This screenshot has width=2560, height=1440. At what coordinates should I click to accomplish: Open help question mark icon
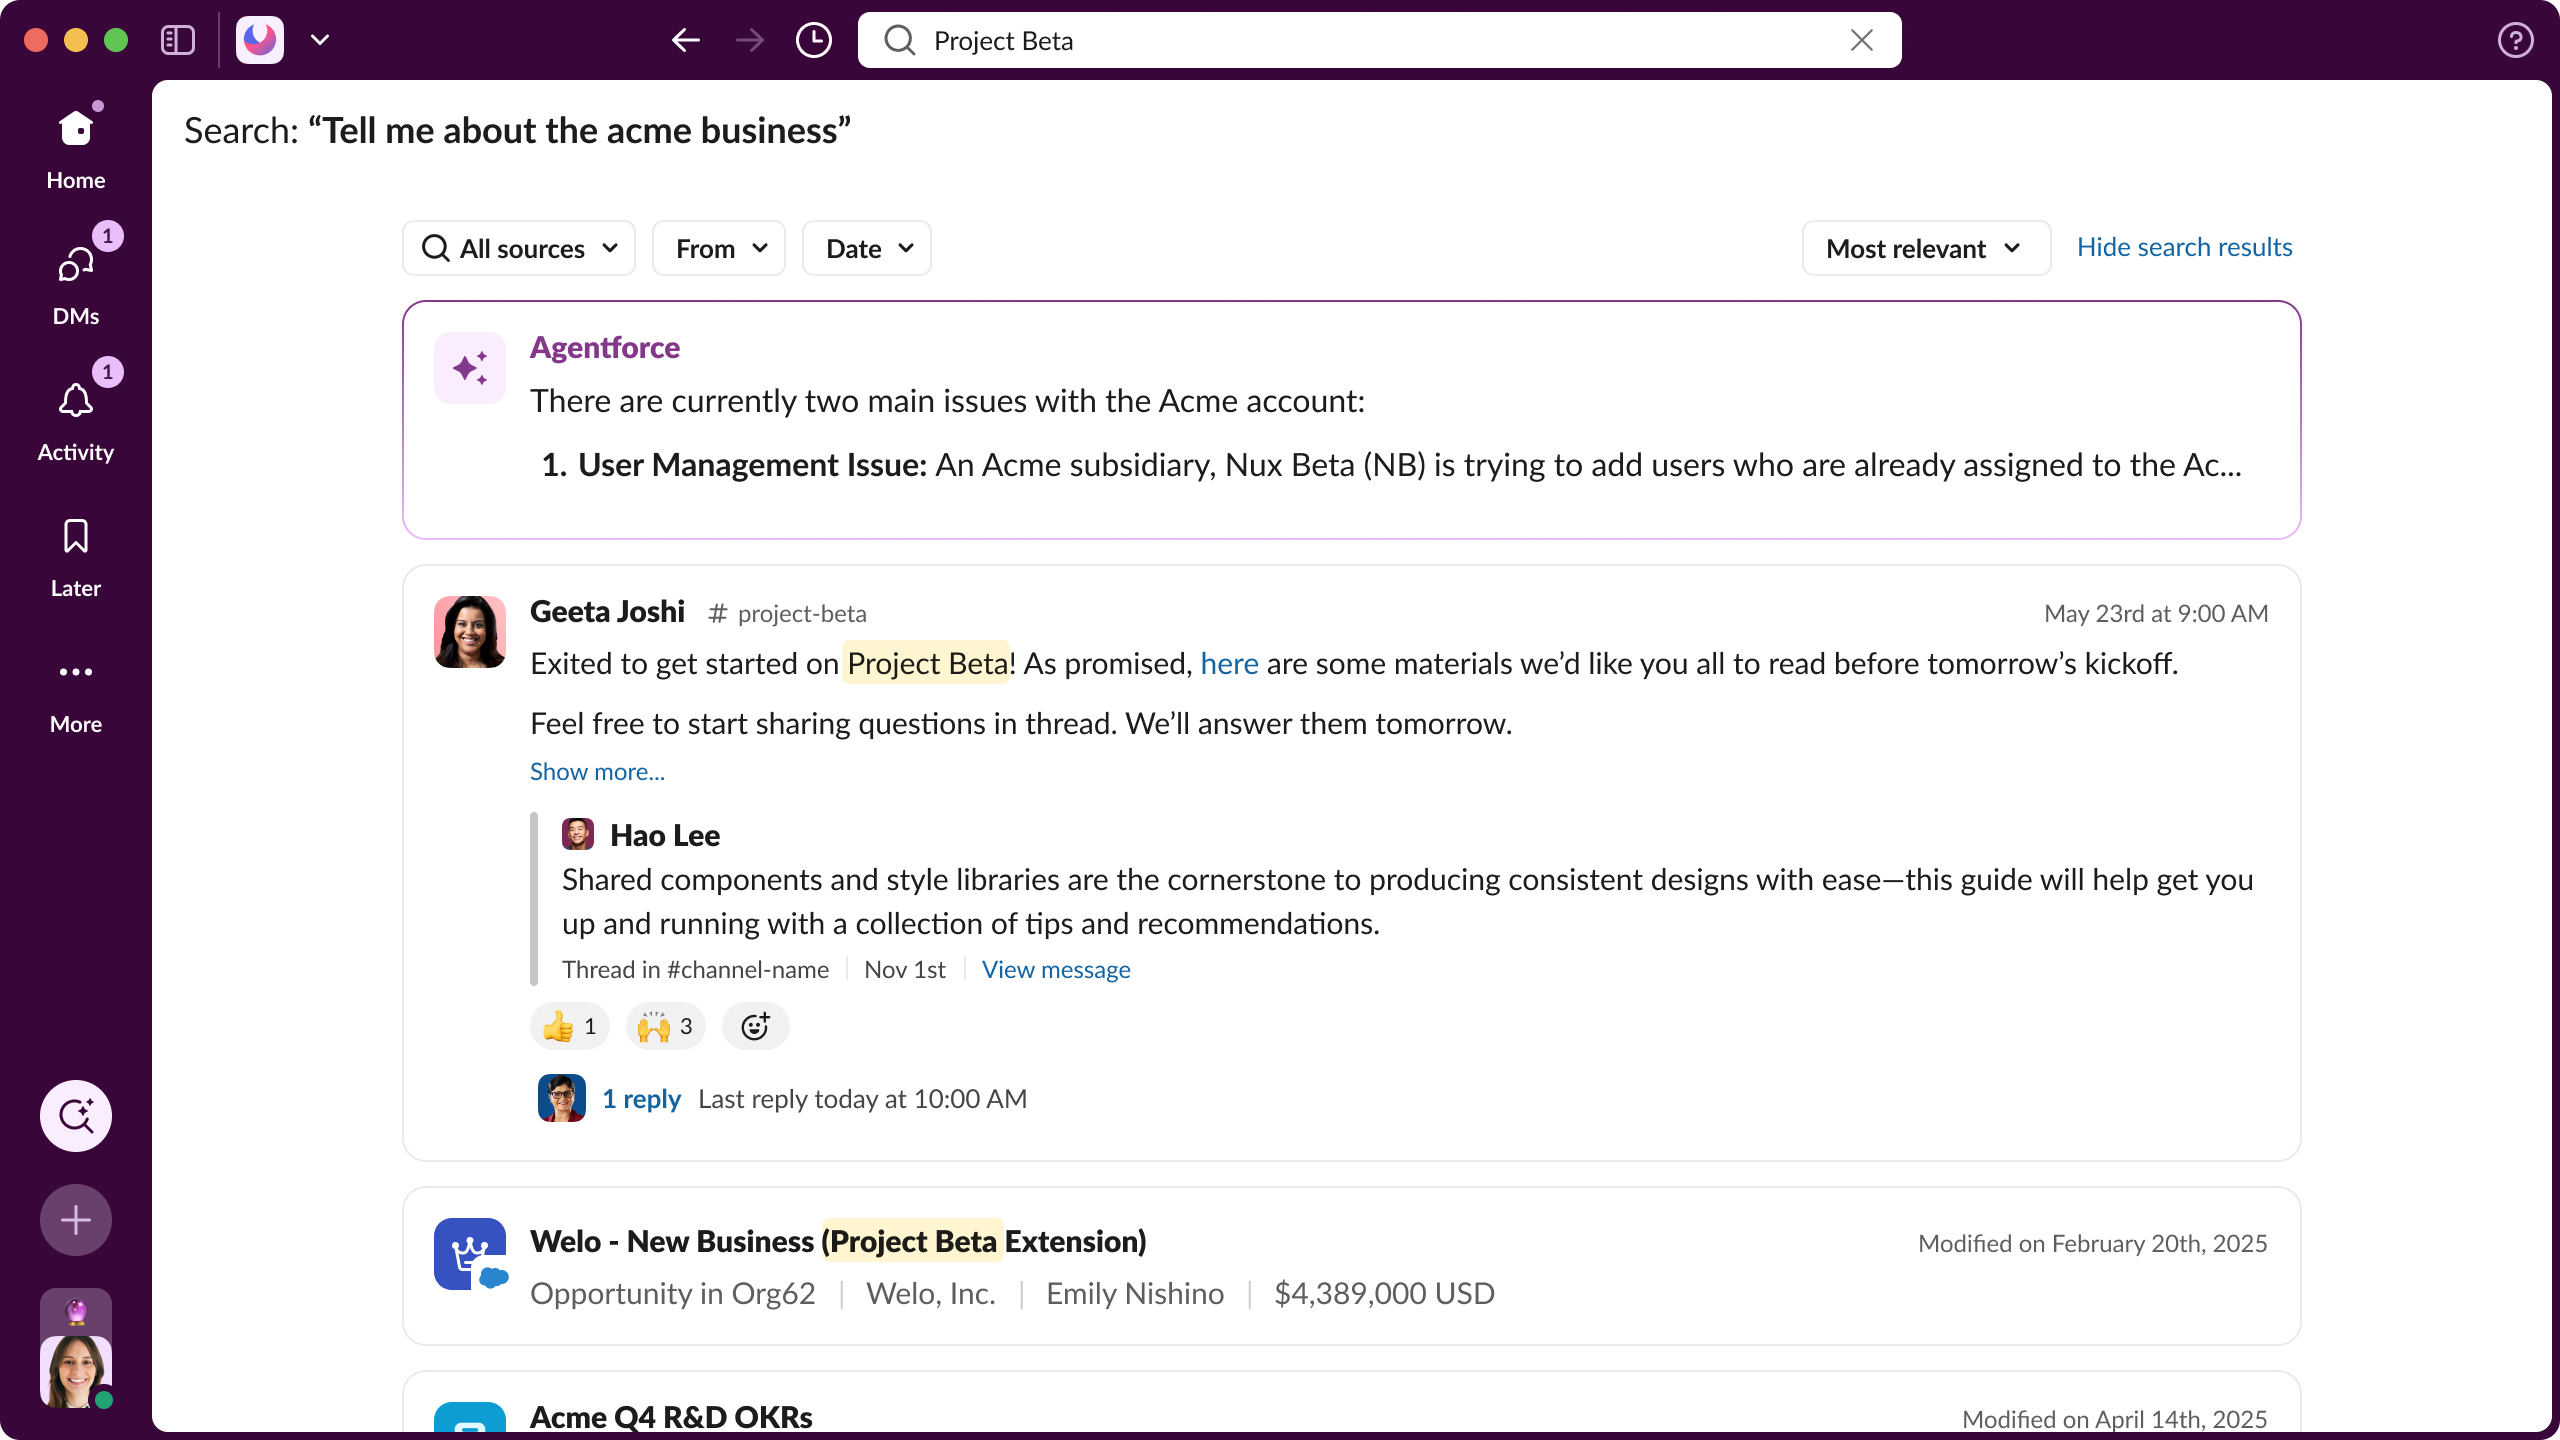(2516, 40)
